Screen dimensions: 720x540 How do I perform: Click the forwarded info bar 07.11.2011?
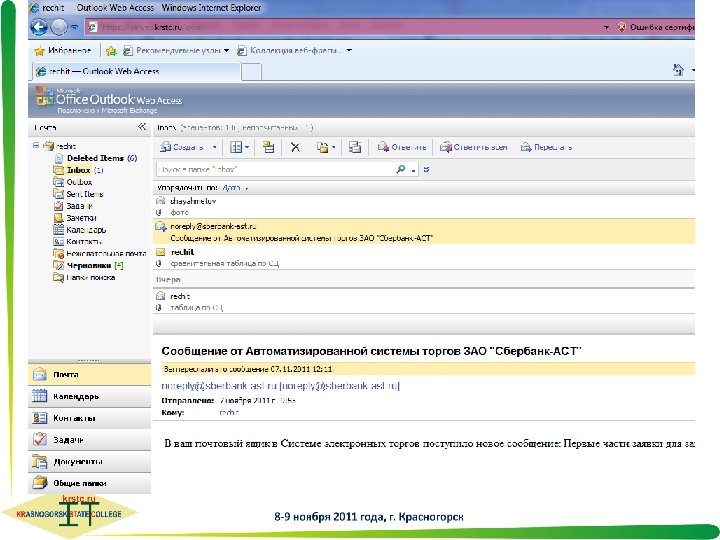click(428, 369)
